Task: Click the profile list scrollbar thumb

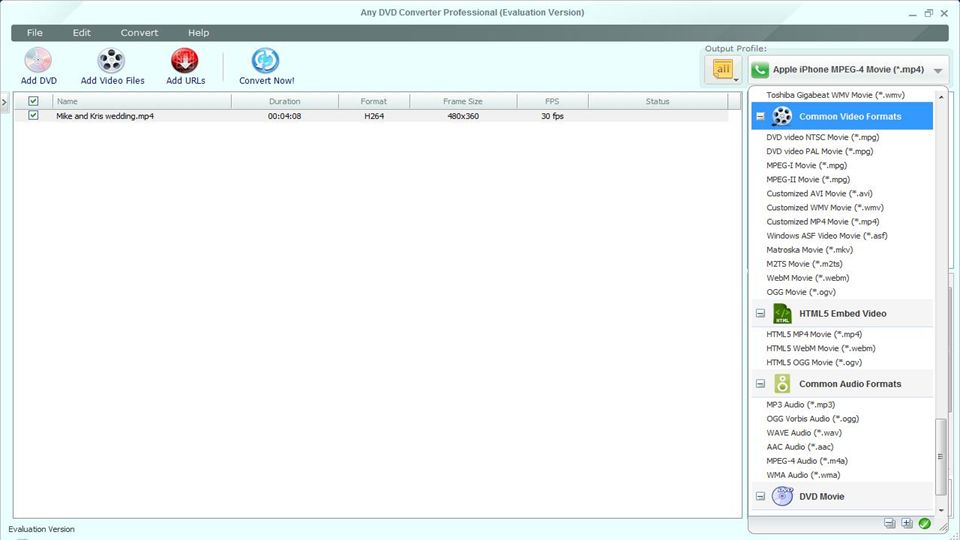Action: (940, 457)
